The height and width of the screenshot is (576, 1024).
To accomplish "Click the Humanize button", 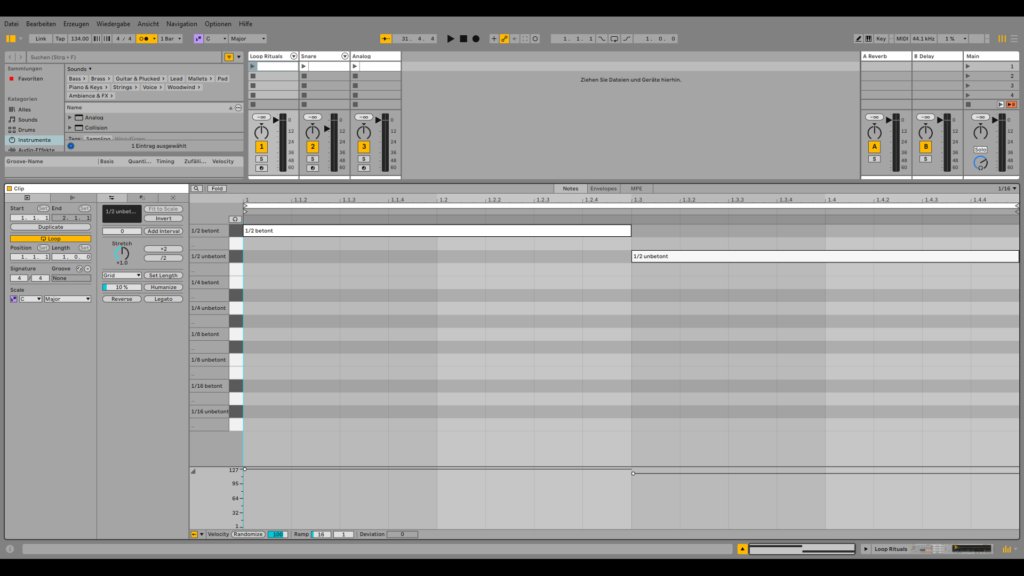I will [163, 287].
